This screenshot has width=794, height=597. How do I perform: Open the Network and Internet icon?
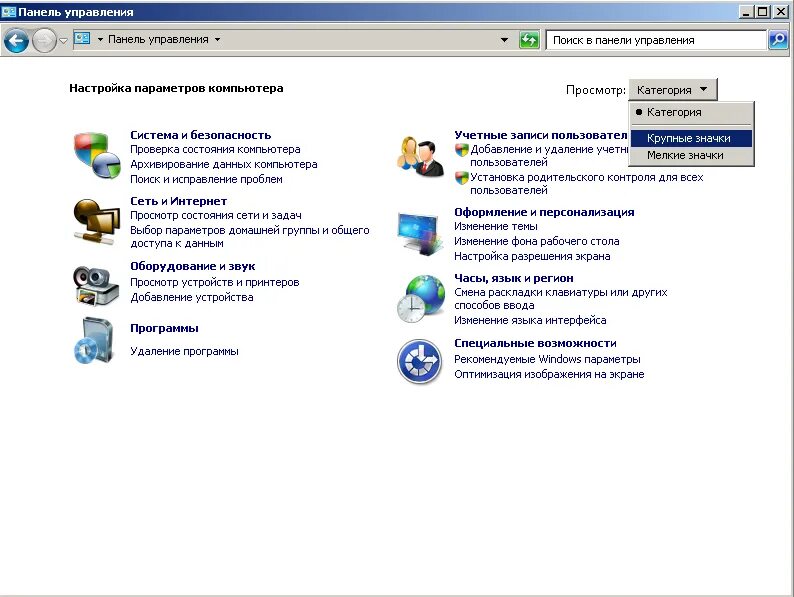(96, 222)
